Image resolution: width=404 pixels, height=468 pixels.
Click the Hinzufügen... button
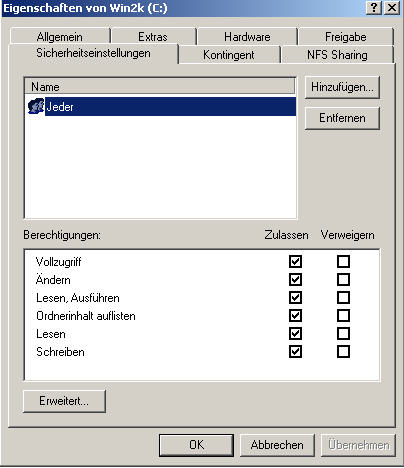[342, 87]
